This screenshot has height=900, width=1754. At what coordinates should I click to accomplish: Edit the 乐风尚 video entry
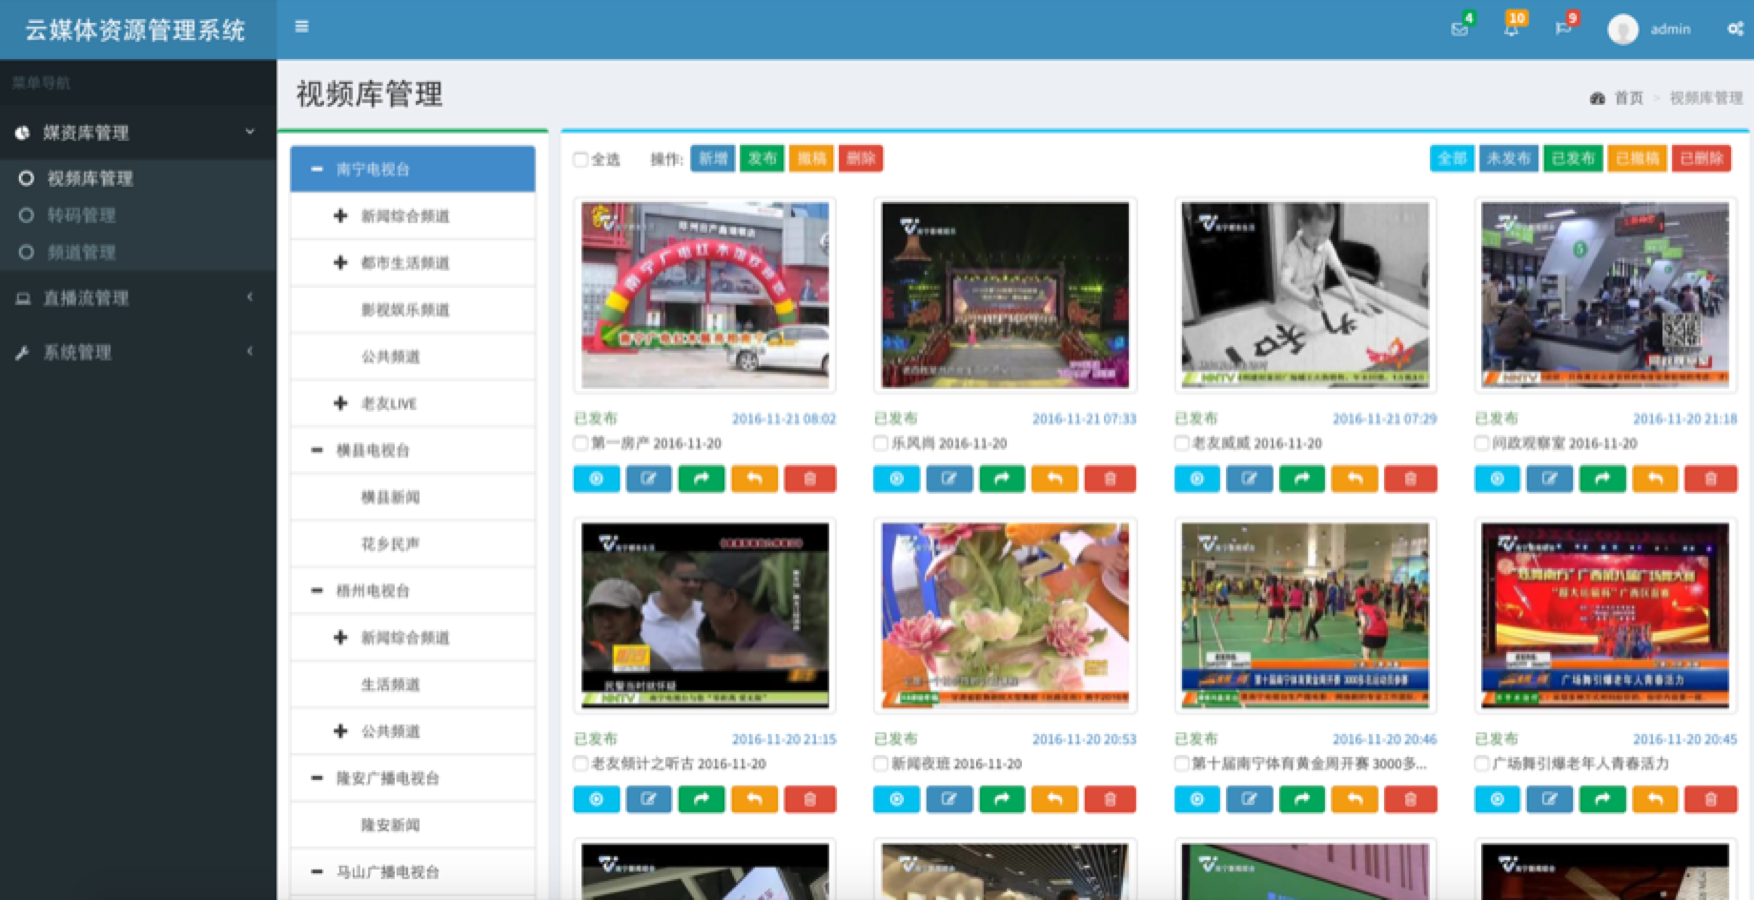point(949,479)
